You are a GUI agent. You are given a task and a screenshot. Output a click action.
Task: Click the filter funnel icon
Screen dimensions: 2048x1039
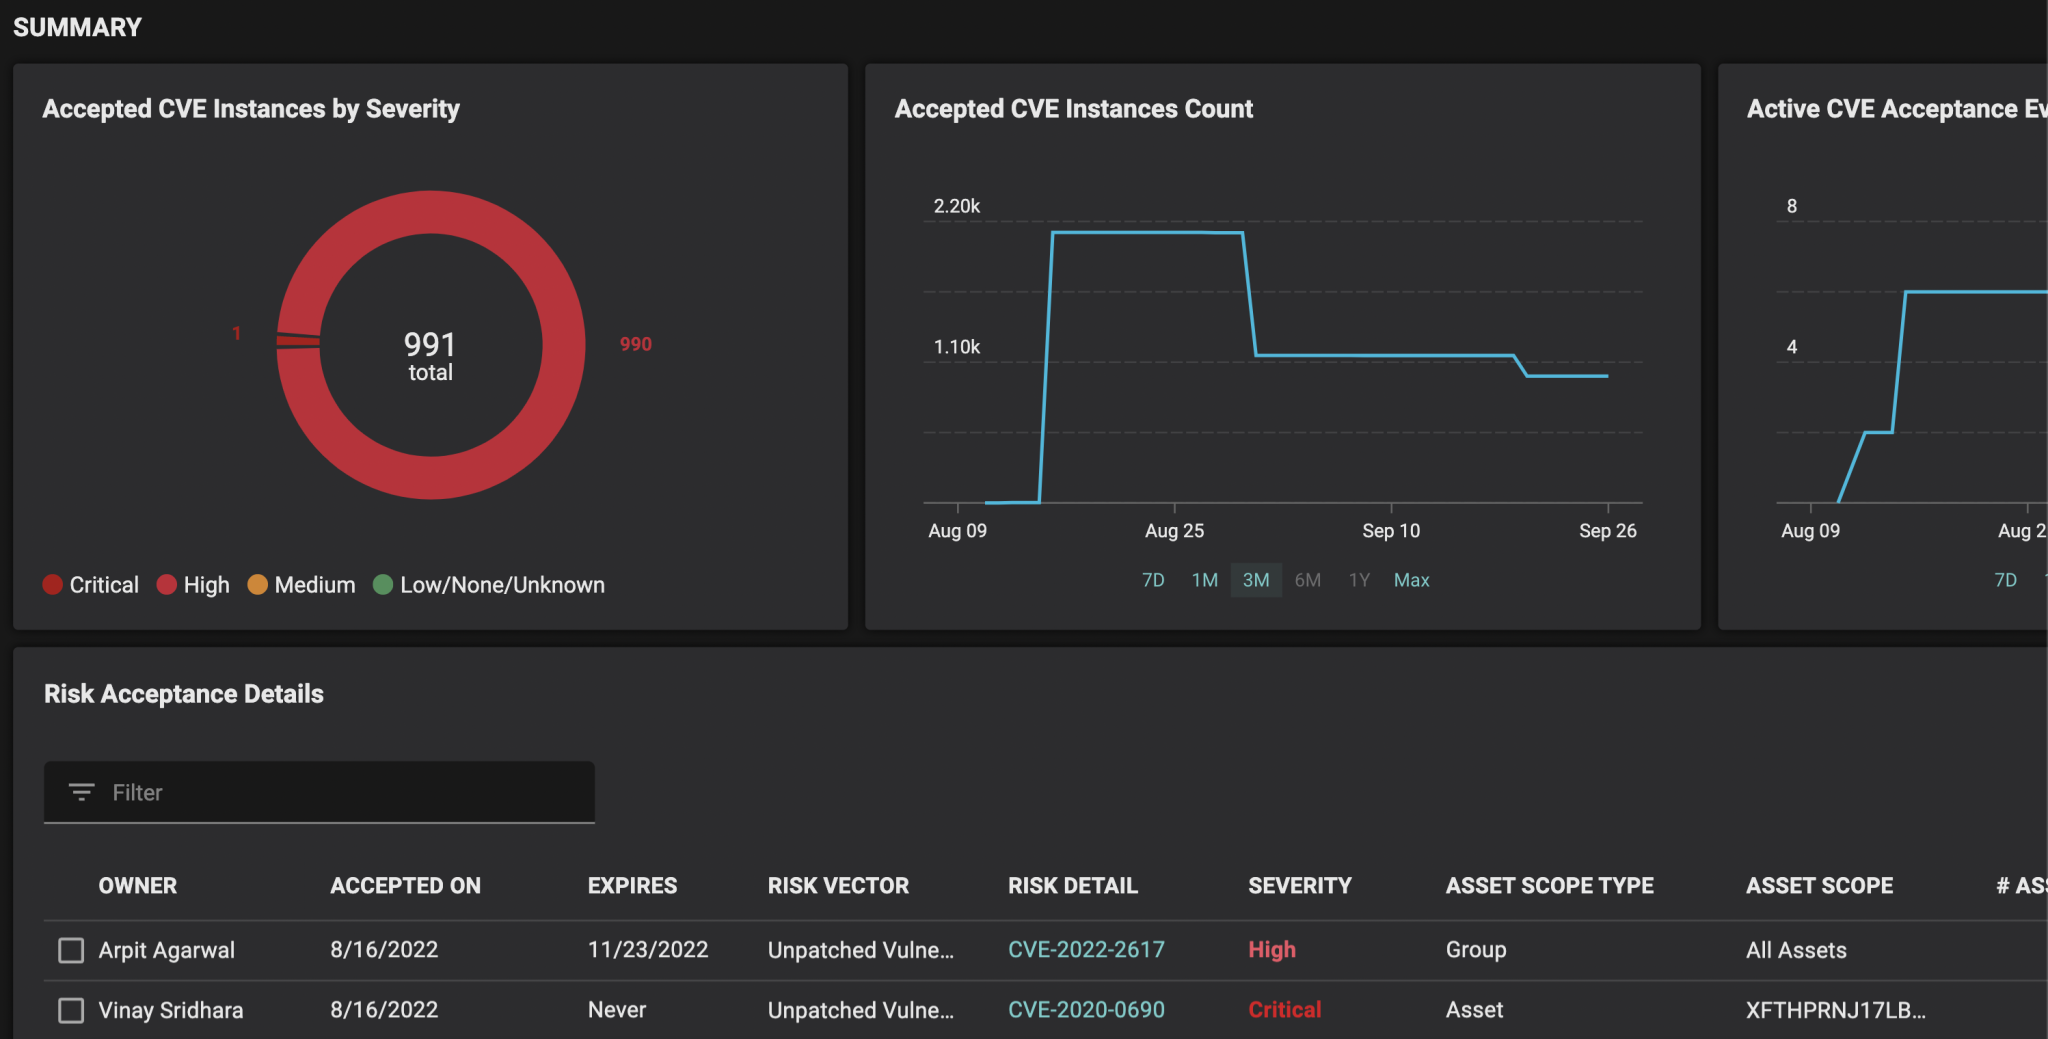(x=81, y=792)
